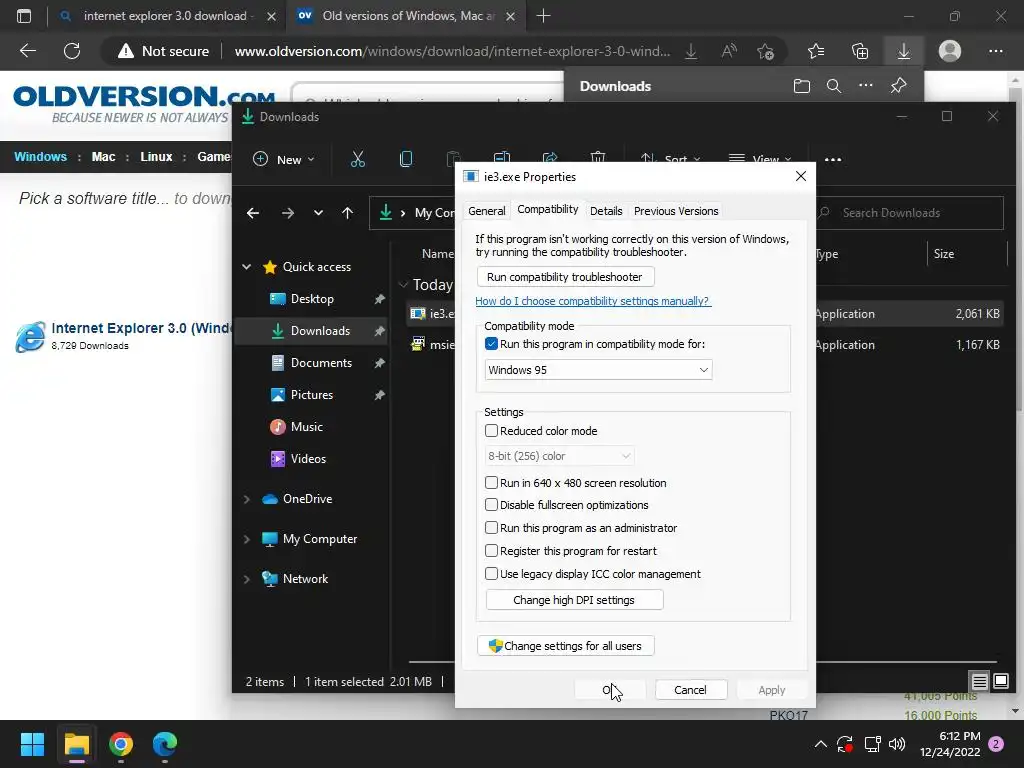Click the Edge address bar URL
Image resolution: width=1024 pixels, height=768 pixels.
[x=453, y=51]
